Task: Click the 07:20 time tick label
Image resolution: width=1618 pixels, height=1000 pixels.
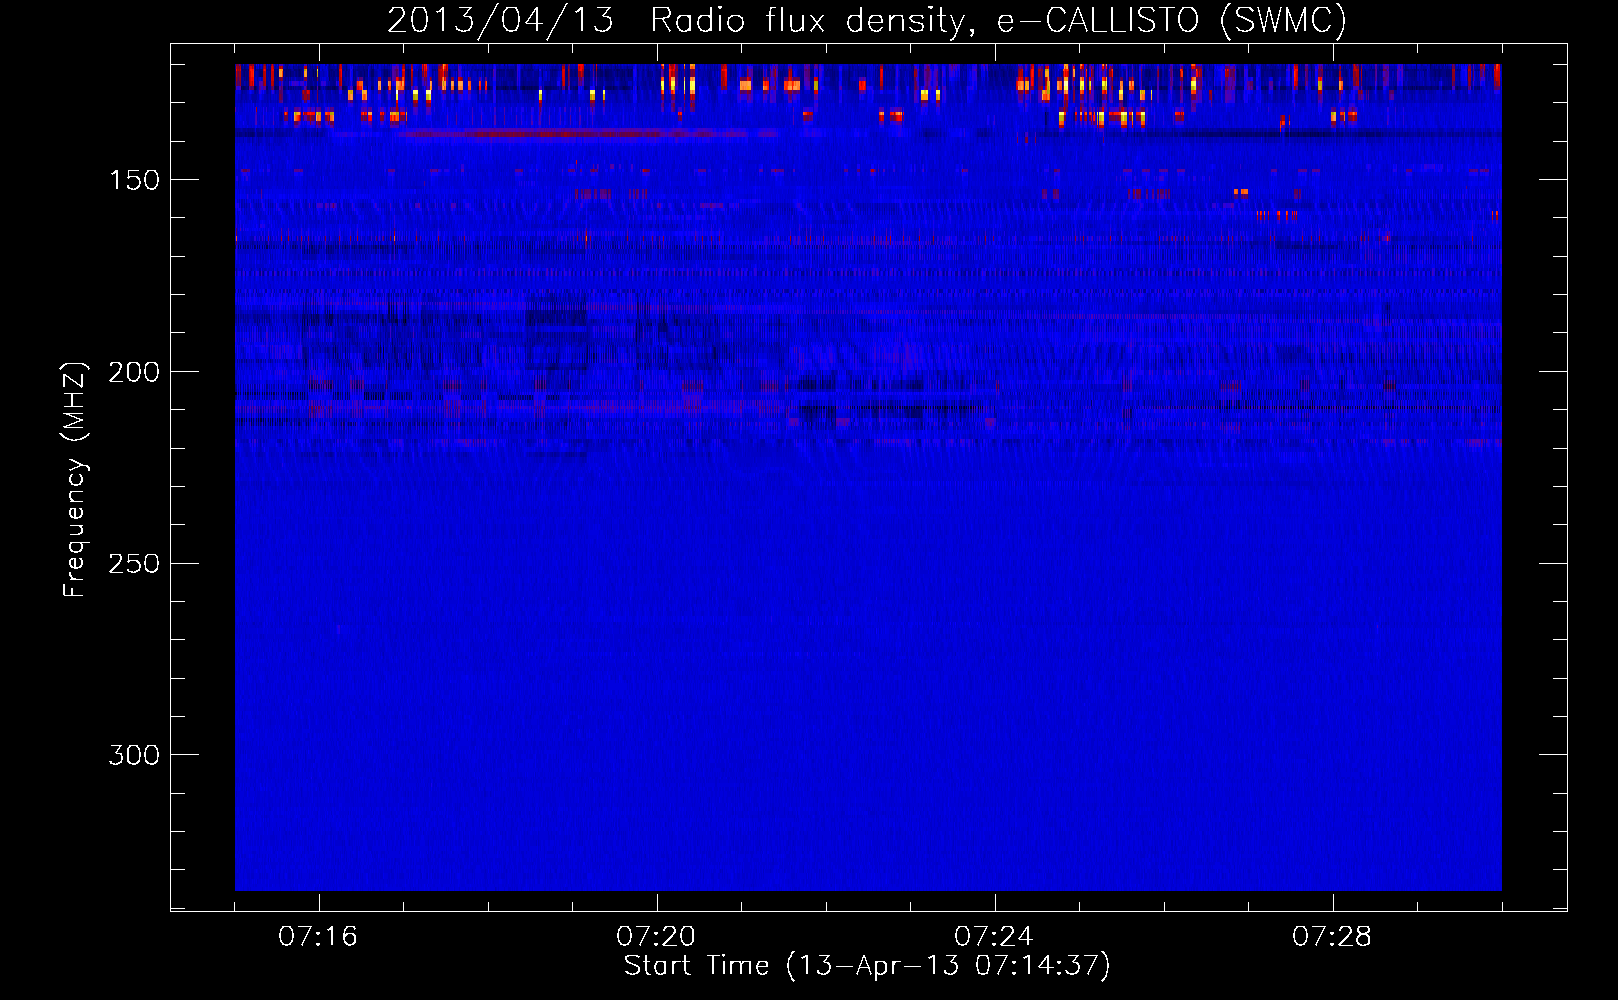Action: coord(656,936)
